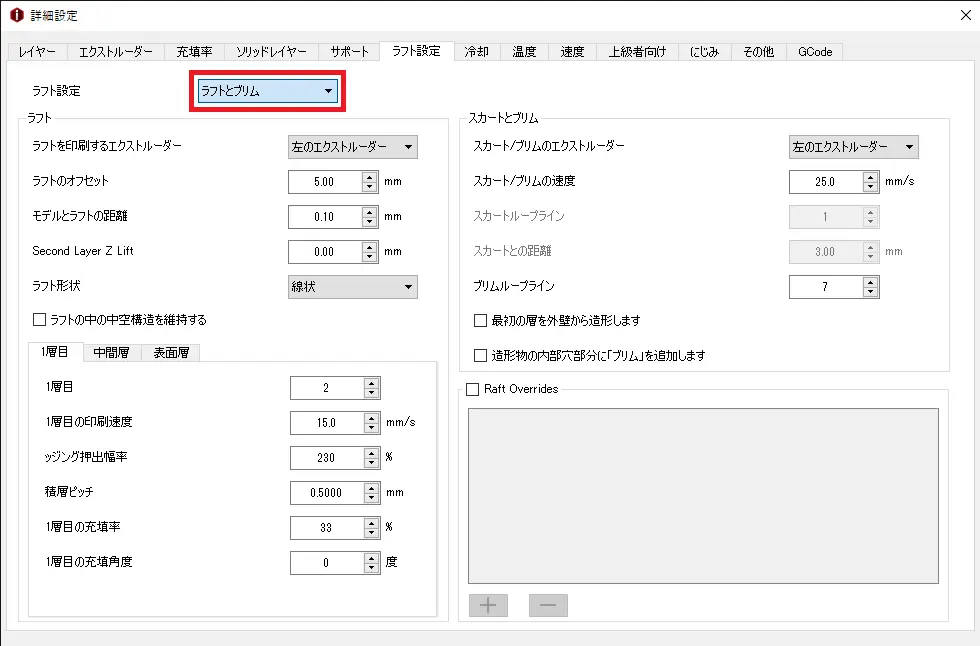Click the 積層ピッチ input field
Image resolution: width=980 pixels, height=646 pixels.
326,493
